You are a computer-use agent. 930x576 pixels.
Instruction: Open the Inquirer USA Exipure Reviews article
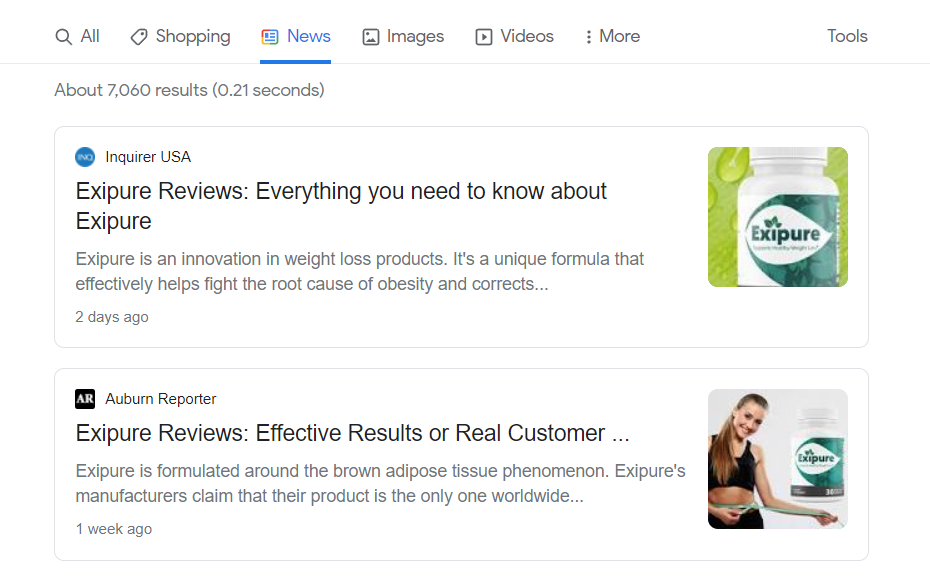[341, 190]
